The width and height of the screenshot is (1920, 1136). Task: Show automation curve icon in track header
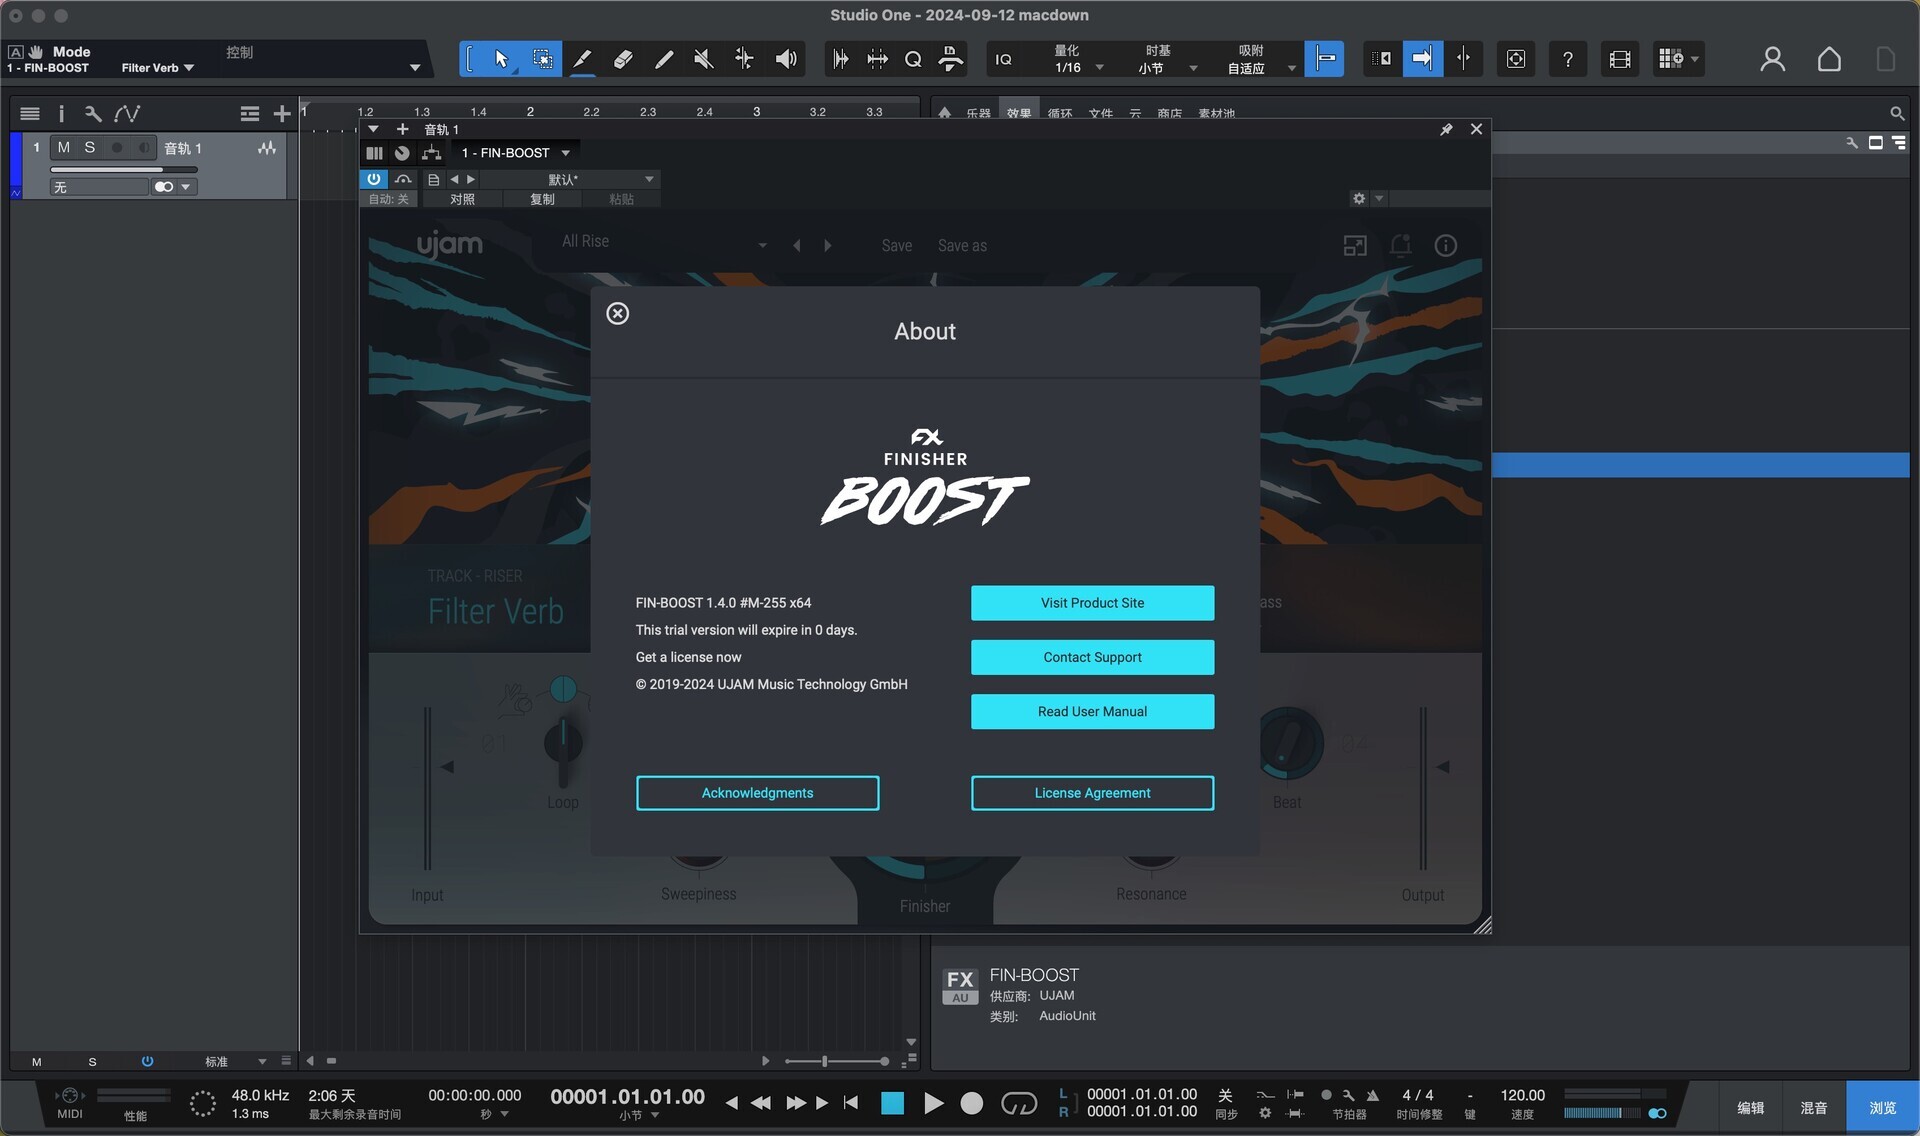click(127, 114)
